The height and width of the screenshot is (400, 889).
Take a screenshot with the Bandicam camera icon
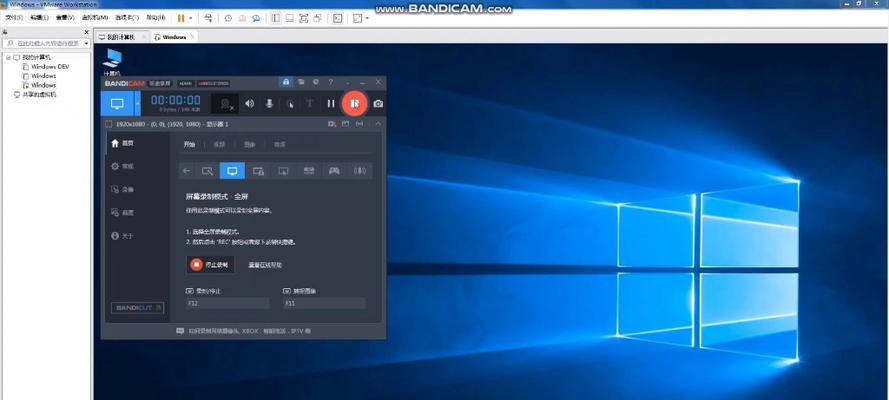coord(378,104)
